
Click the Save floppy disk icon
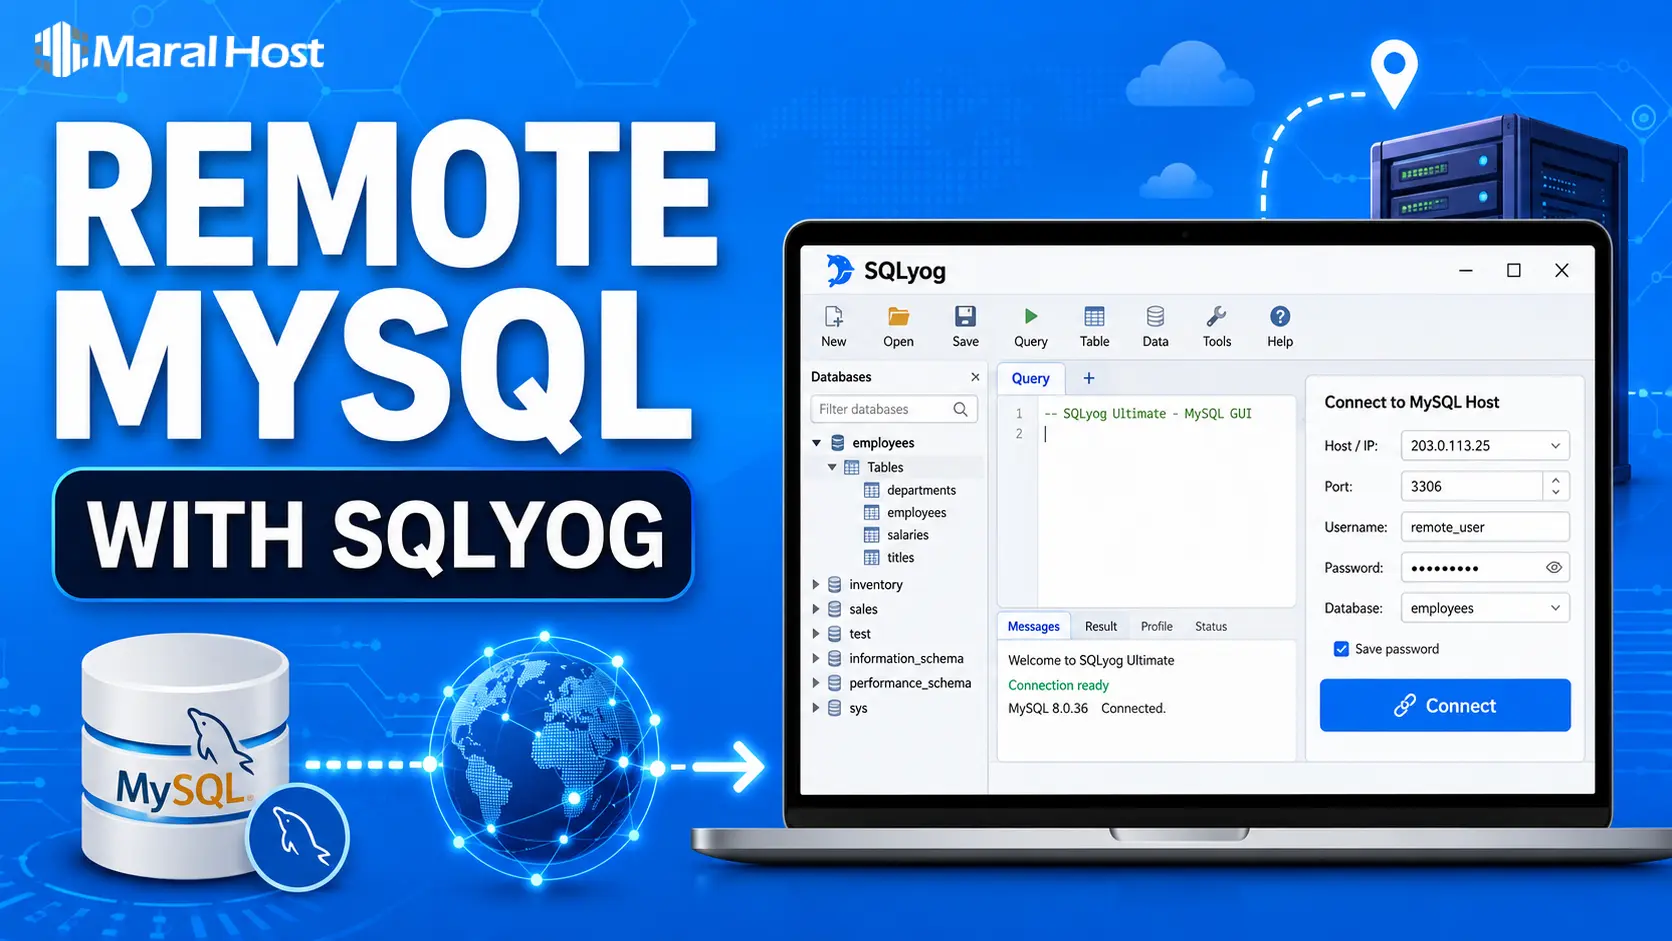coord(965,317)
